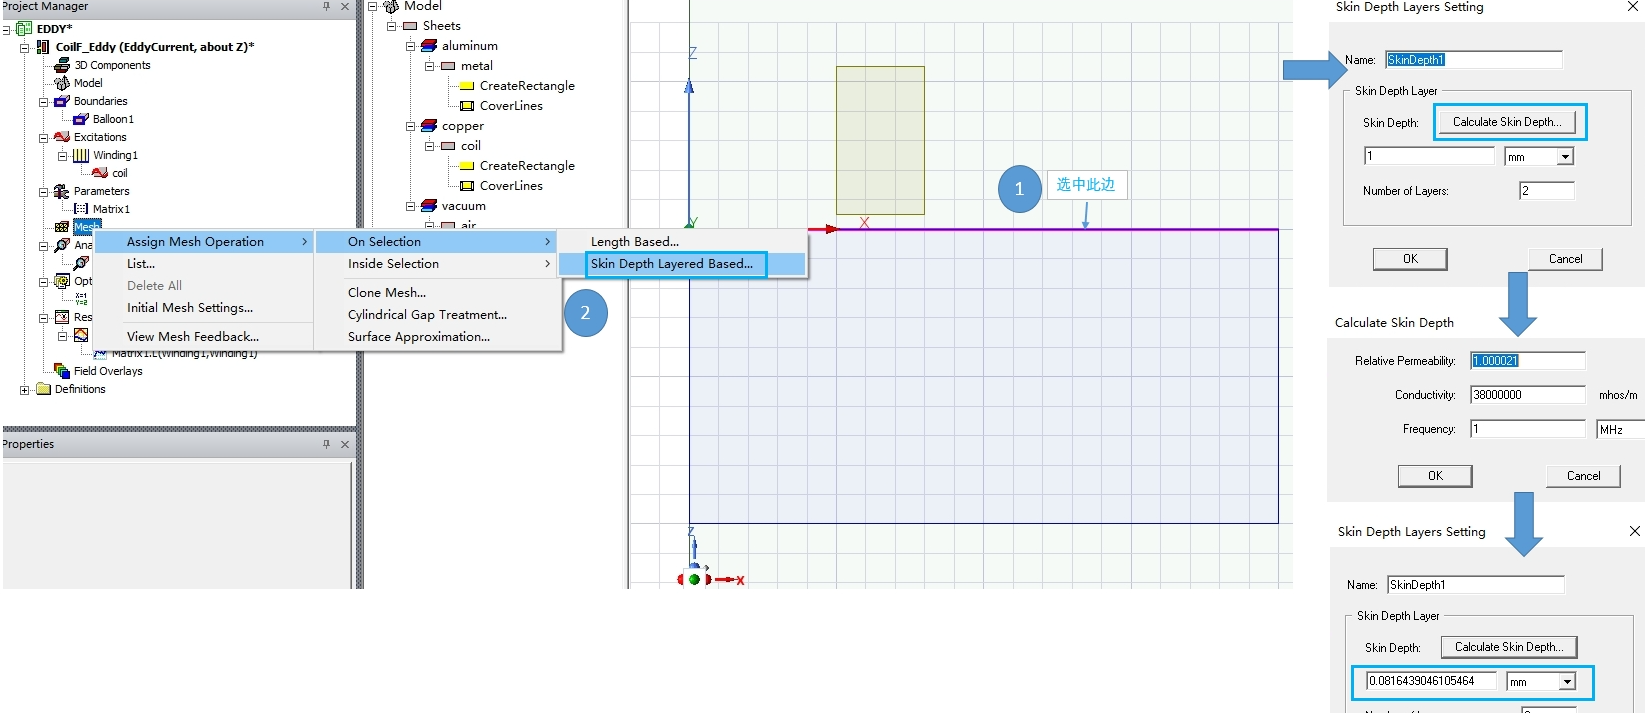Click OK in Skin Depth Layers Setting
Screen dimensions: 1645x713
point(1410,259)
